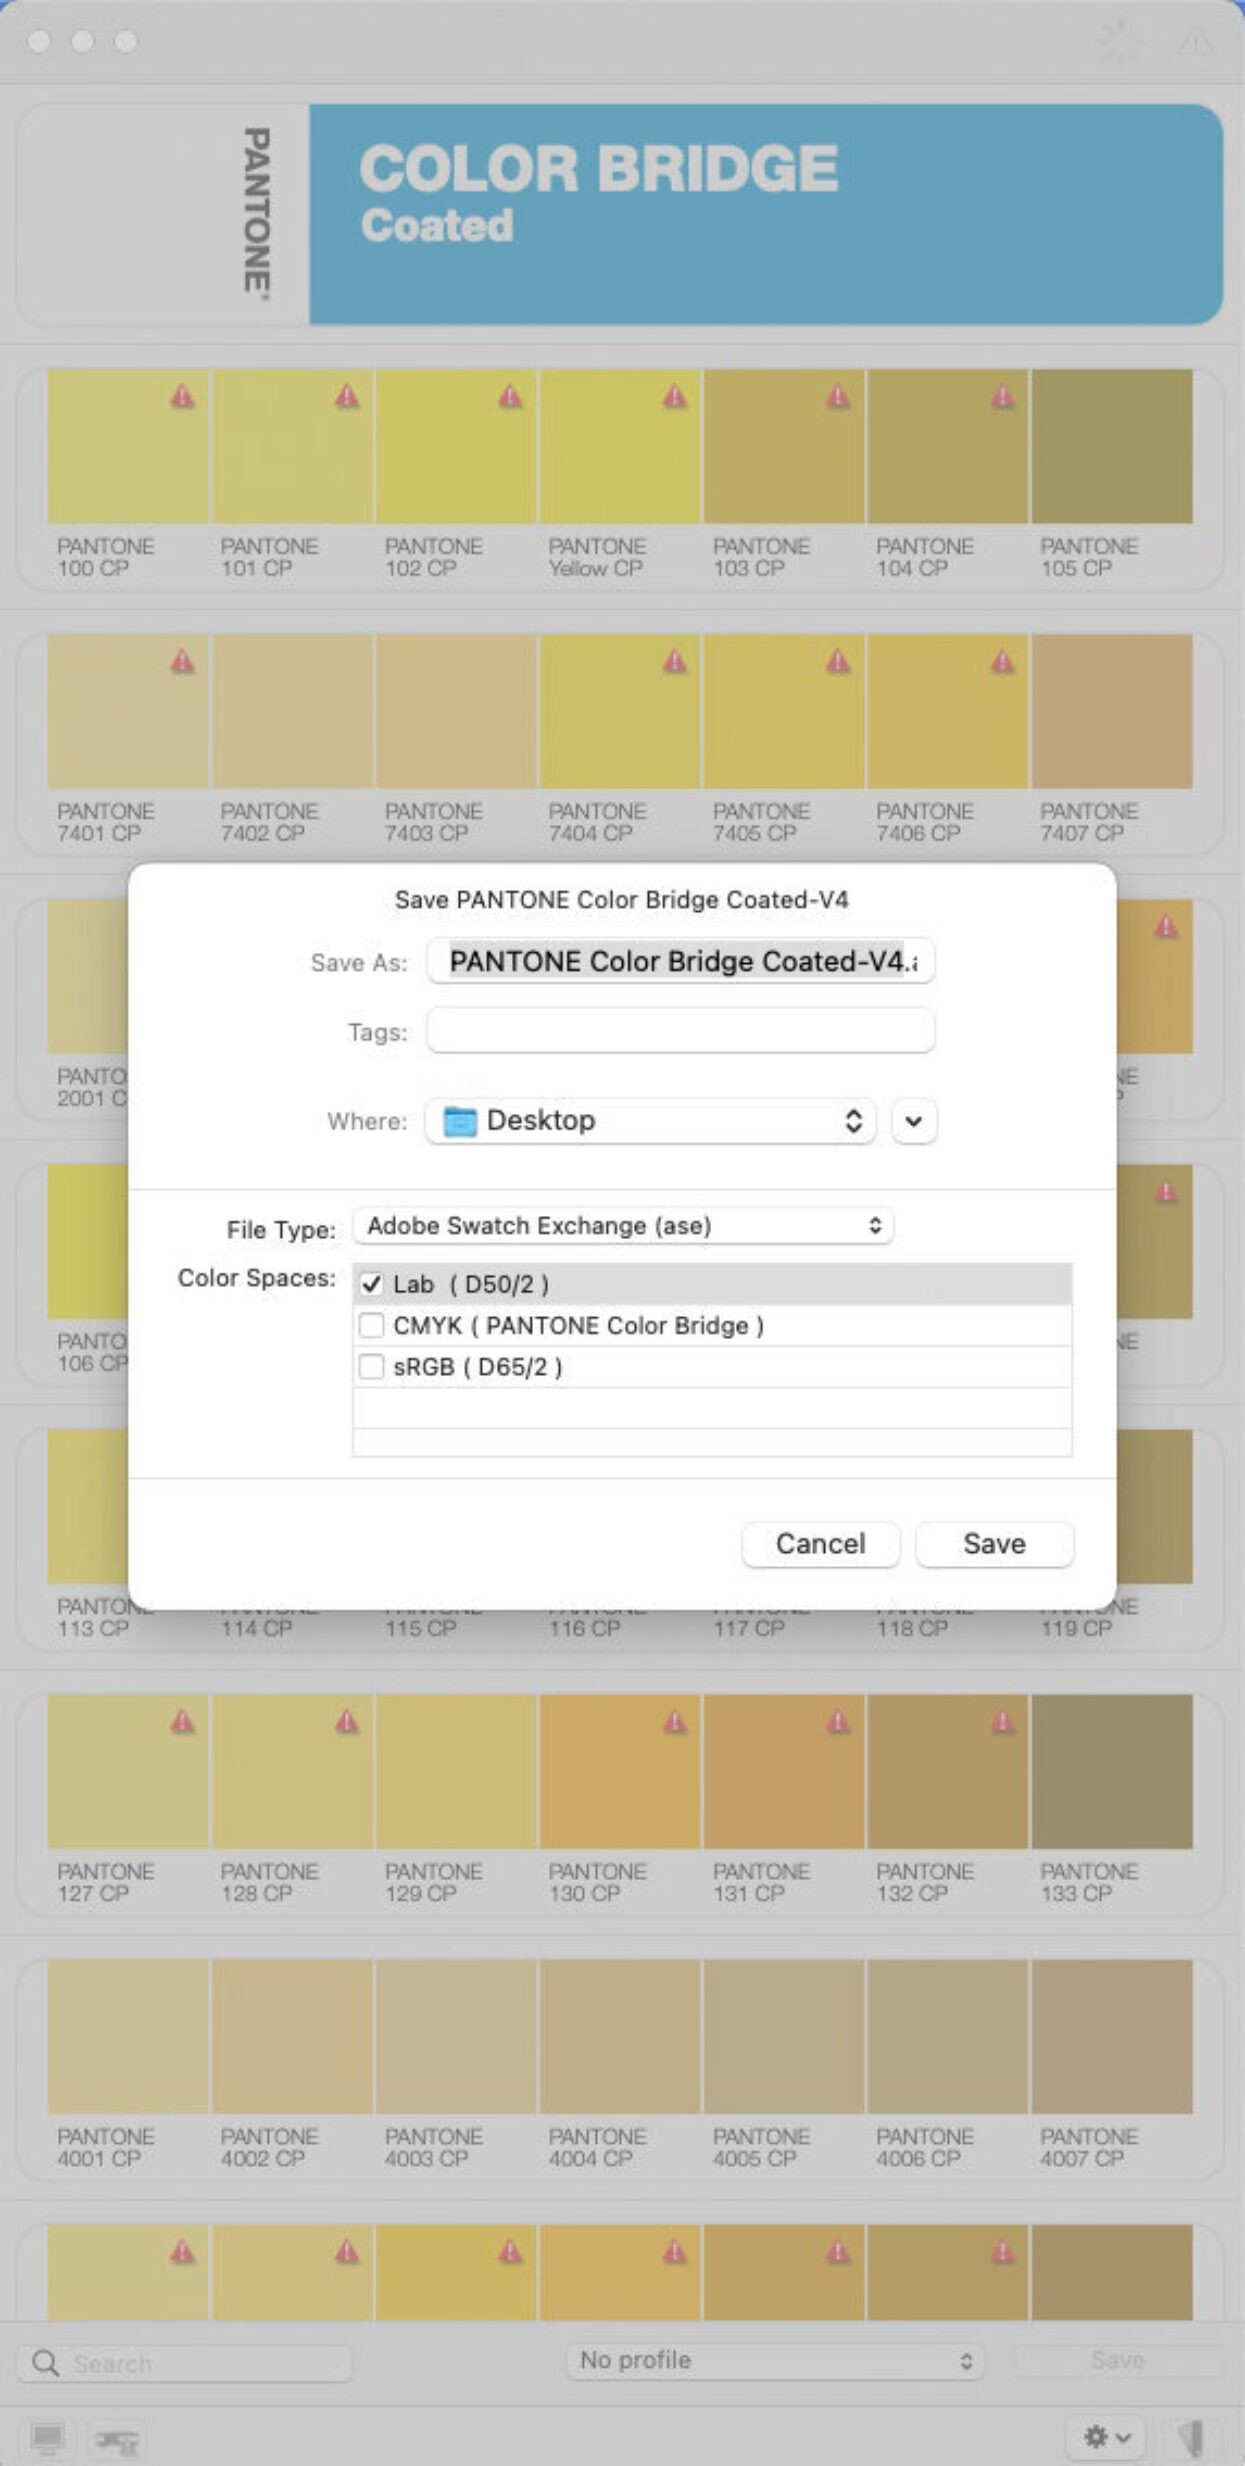Screen dimensions: 1245x2466
Task: Cancel the save dialog
Action: coord(820,1544)
